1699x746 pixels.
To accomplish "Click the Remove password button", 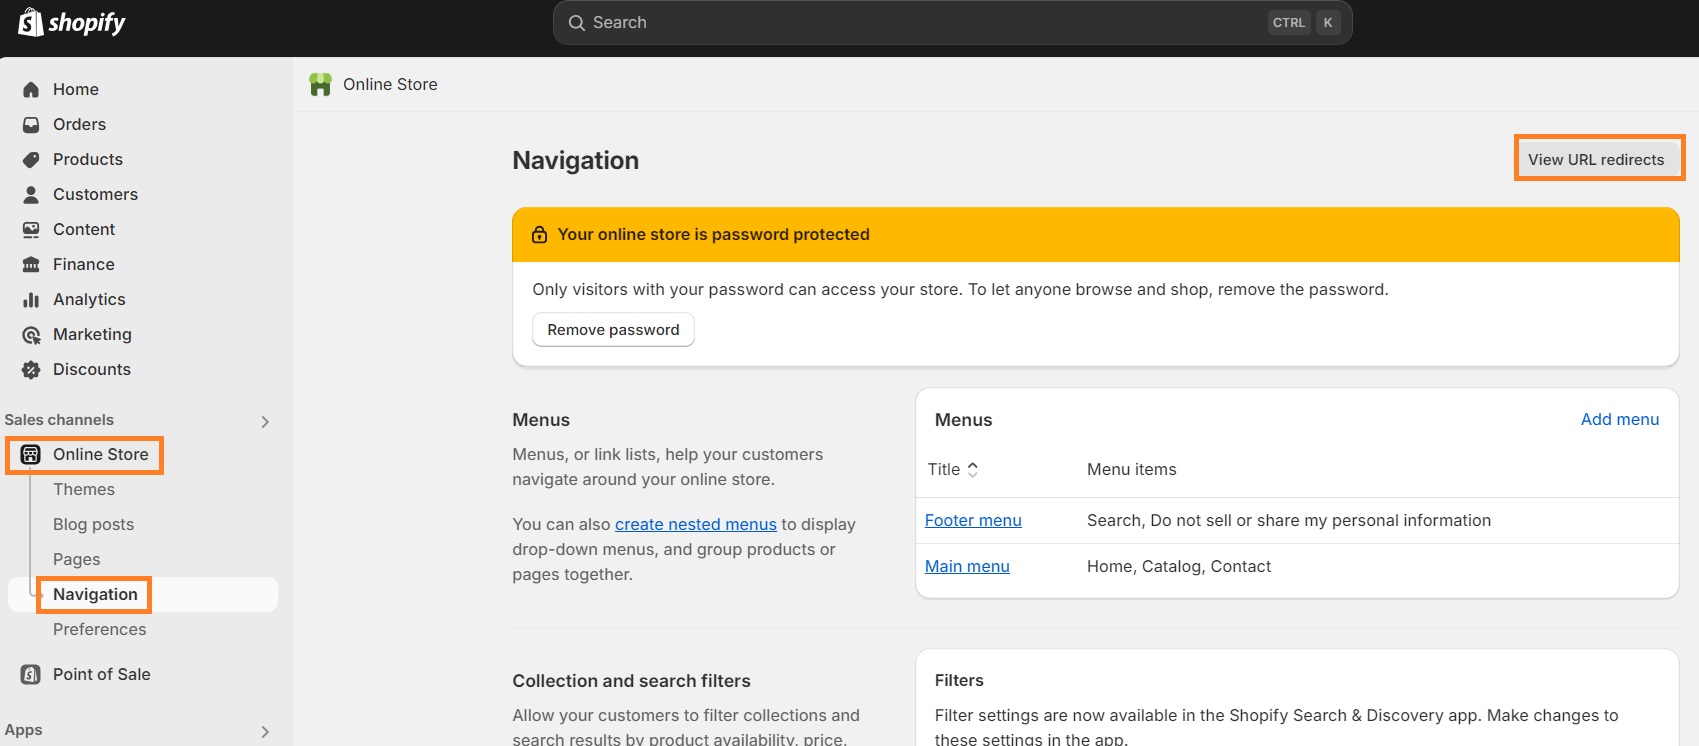I will (613, 330).
